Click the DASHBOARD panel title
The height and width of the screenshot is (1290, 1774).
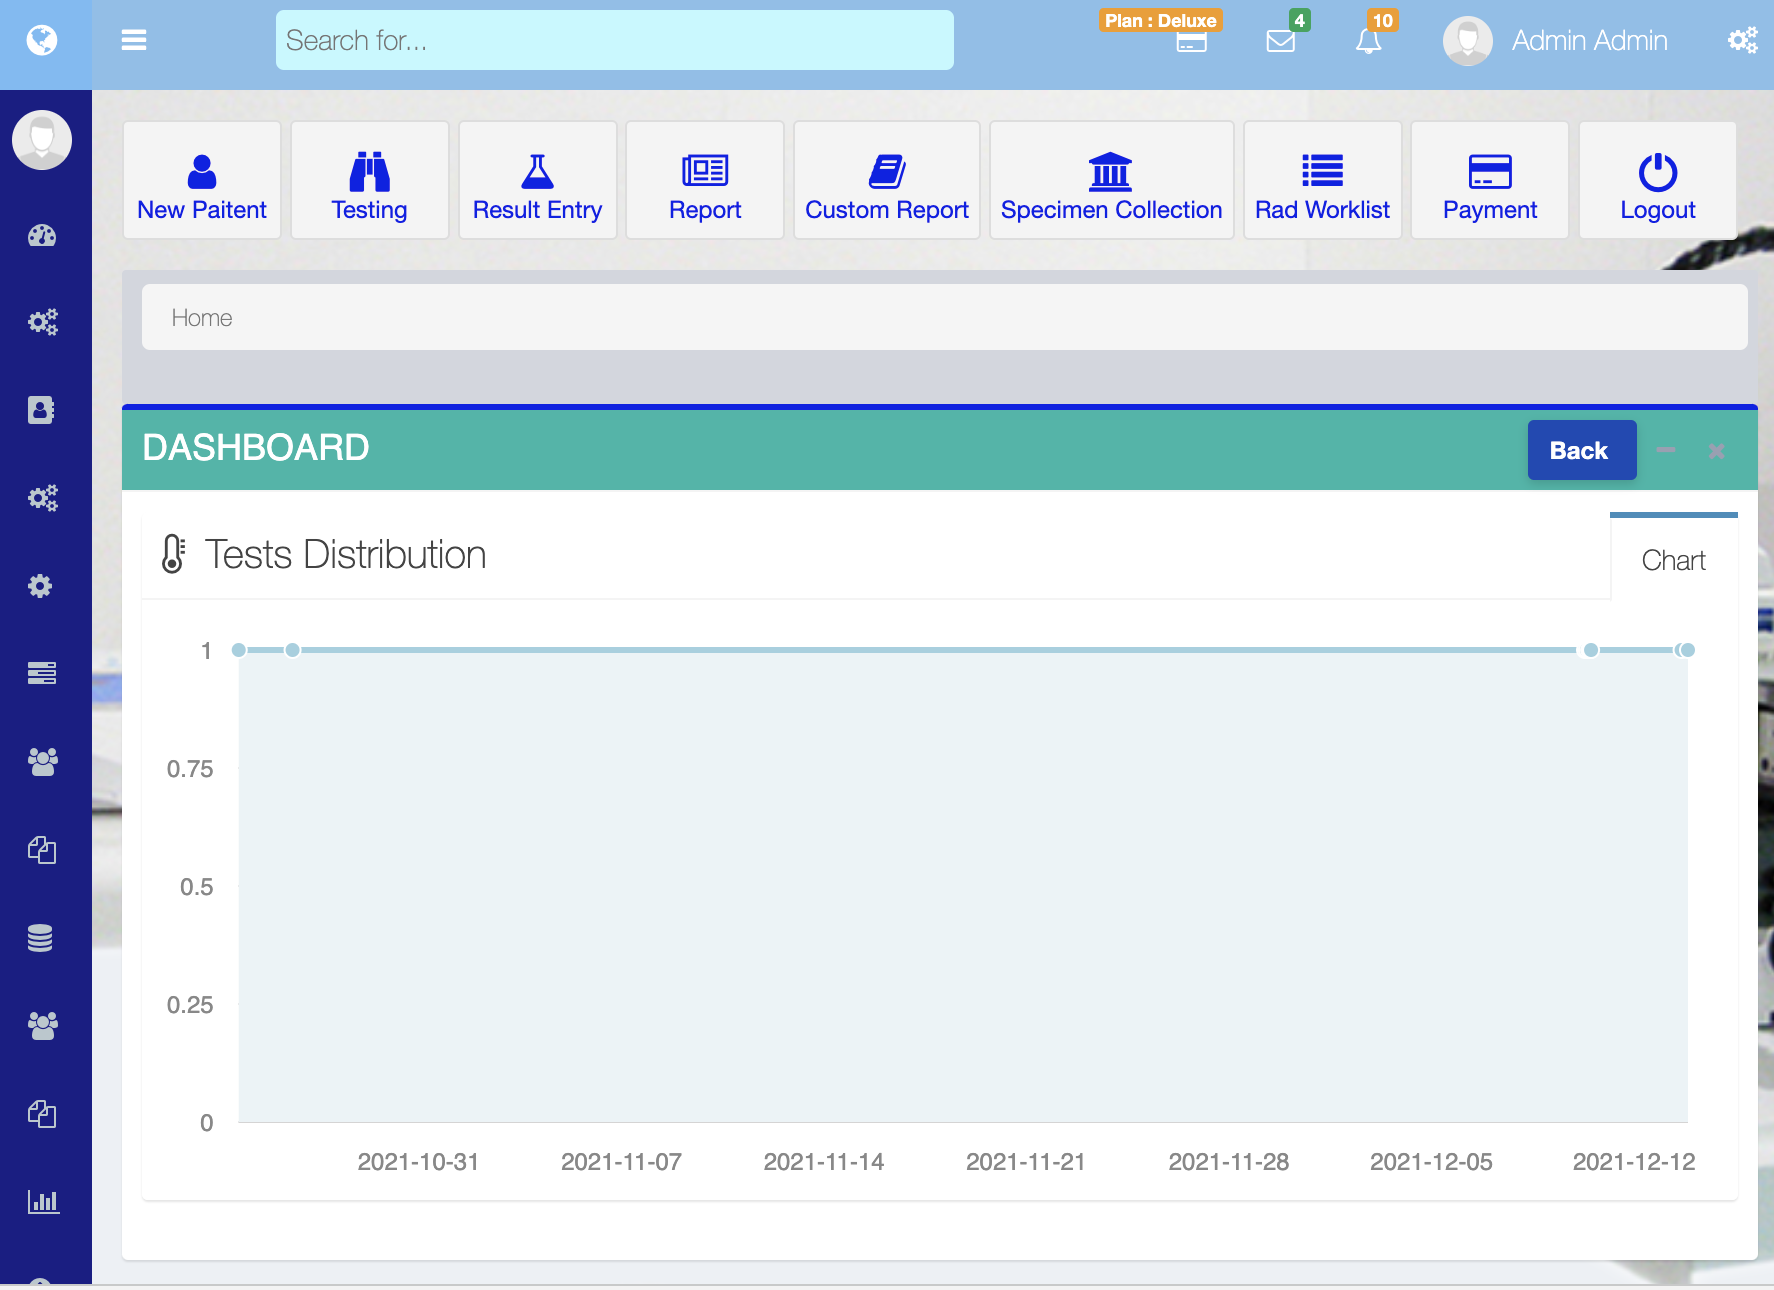point(256,447)
